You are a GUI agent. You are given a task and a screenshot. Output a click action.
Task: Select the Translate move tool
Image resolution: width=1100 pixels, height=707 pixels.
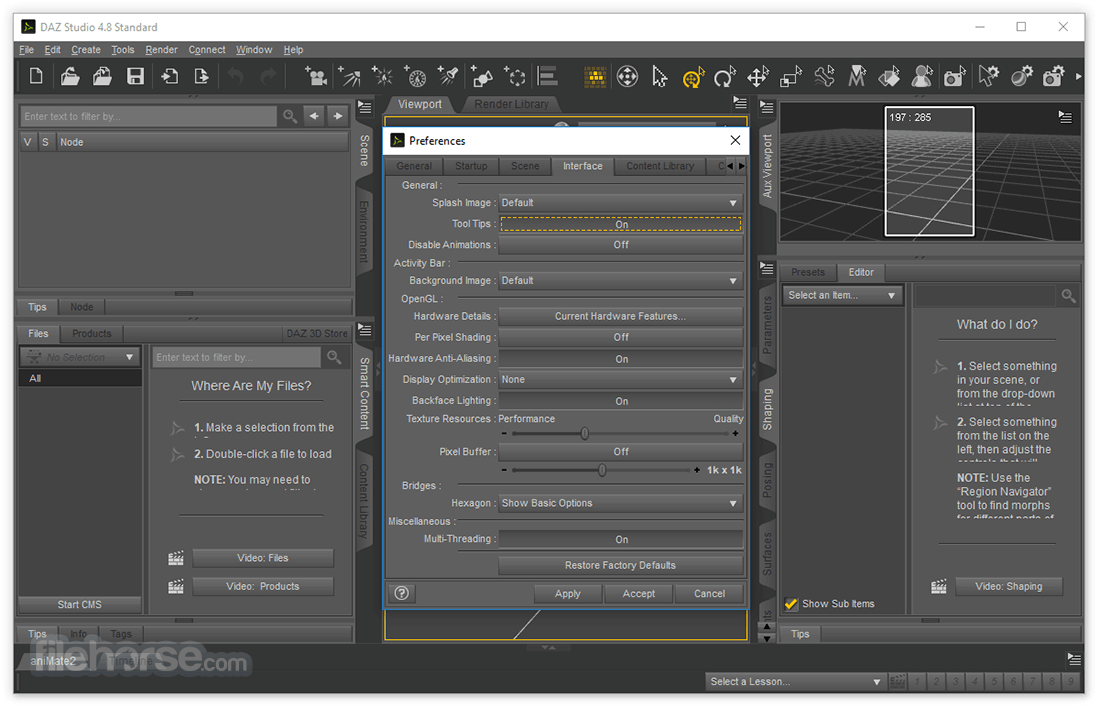point(758,76)
